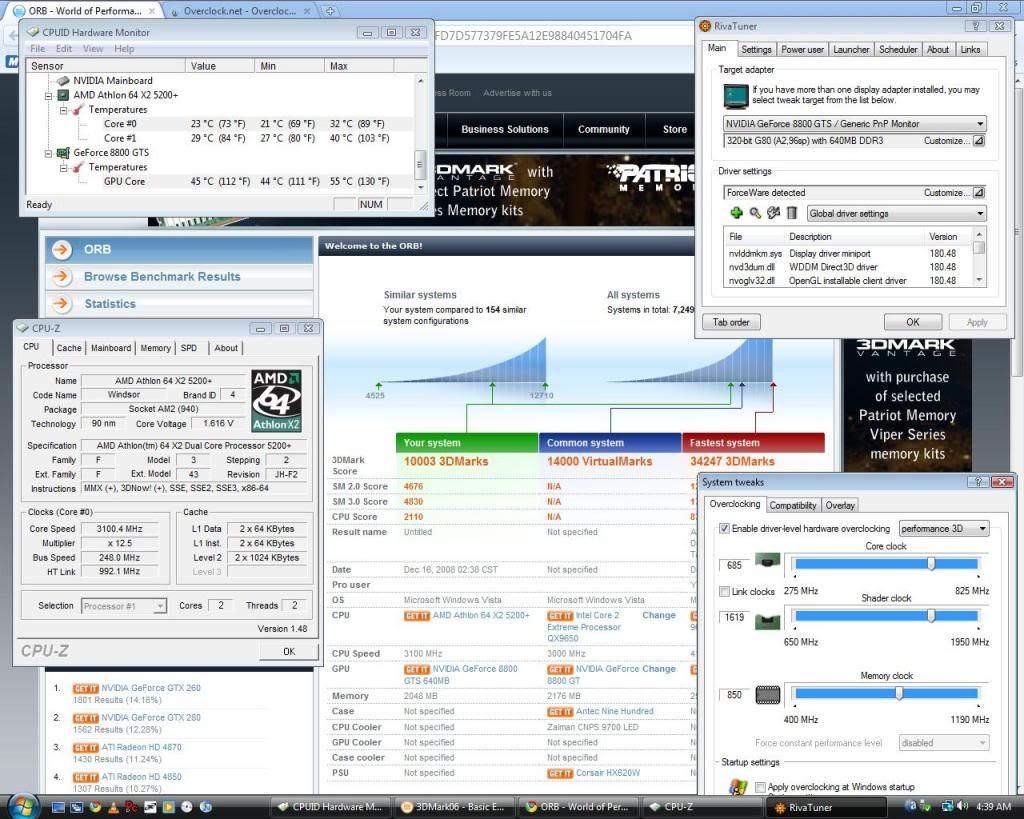Click the Shader clock card icon in System tweaks
The width and height of the screenshot is (1024, 819).
[767, 621]
